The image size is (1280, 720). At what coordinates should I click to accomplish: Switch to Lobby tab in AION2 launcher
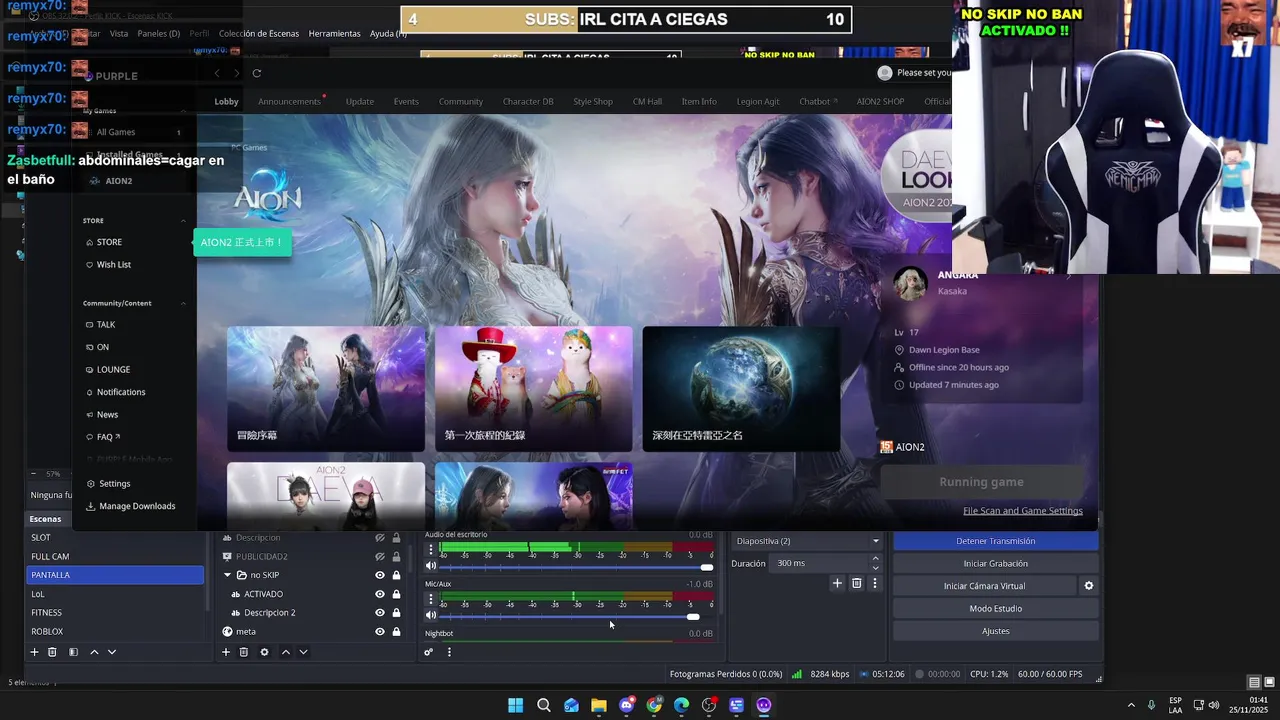coord(226,101)
